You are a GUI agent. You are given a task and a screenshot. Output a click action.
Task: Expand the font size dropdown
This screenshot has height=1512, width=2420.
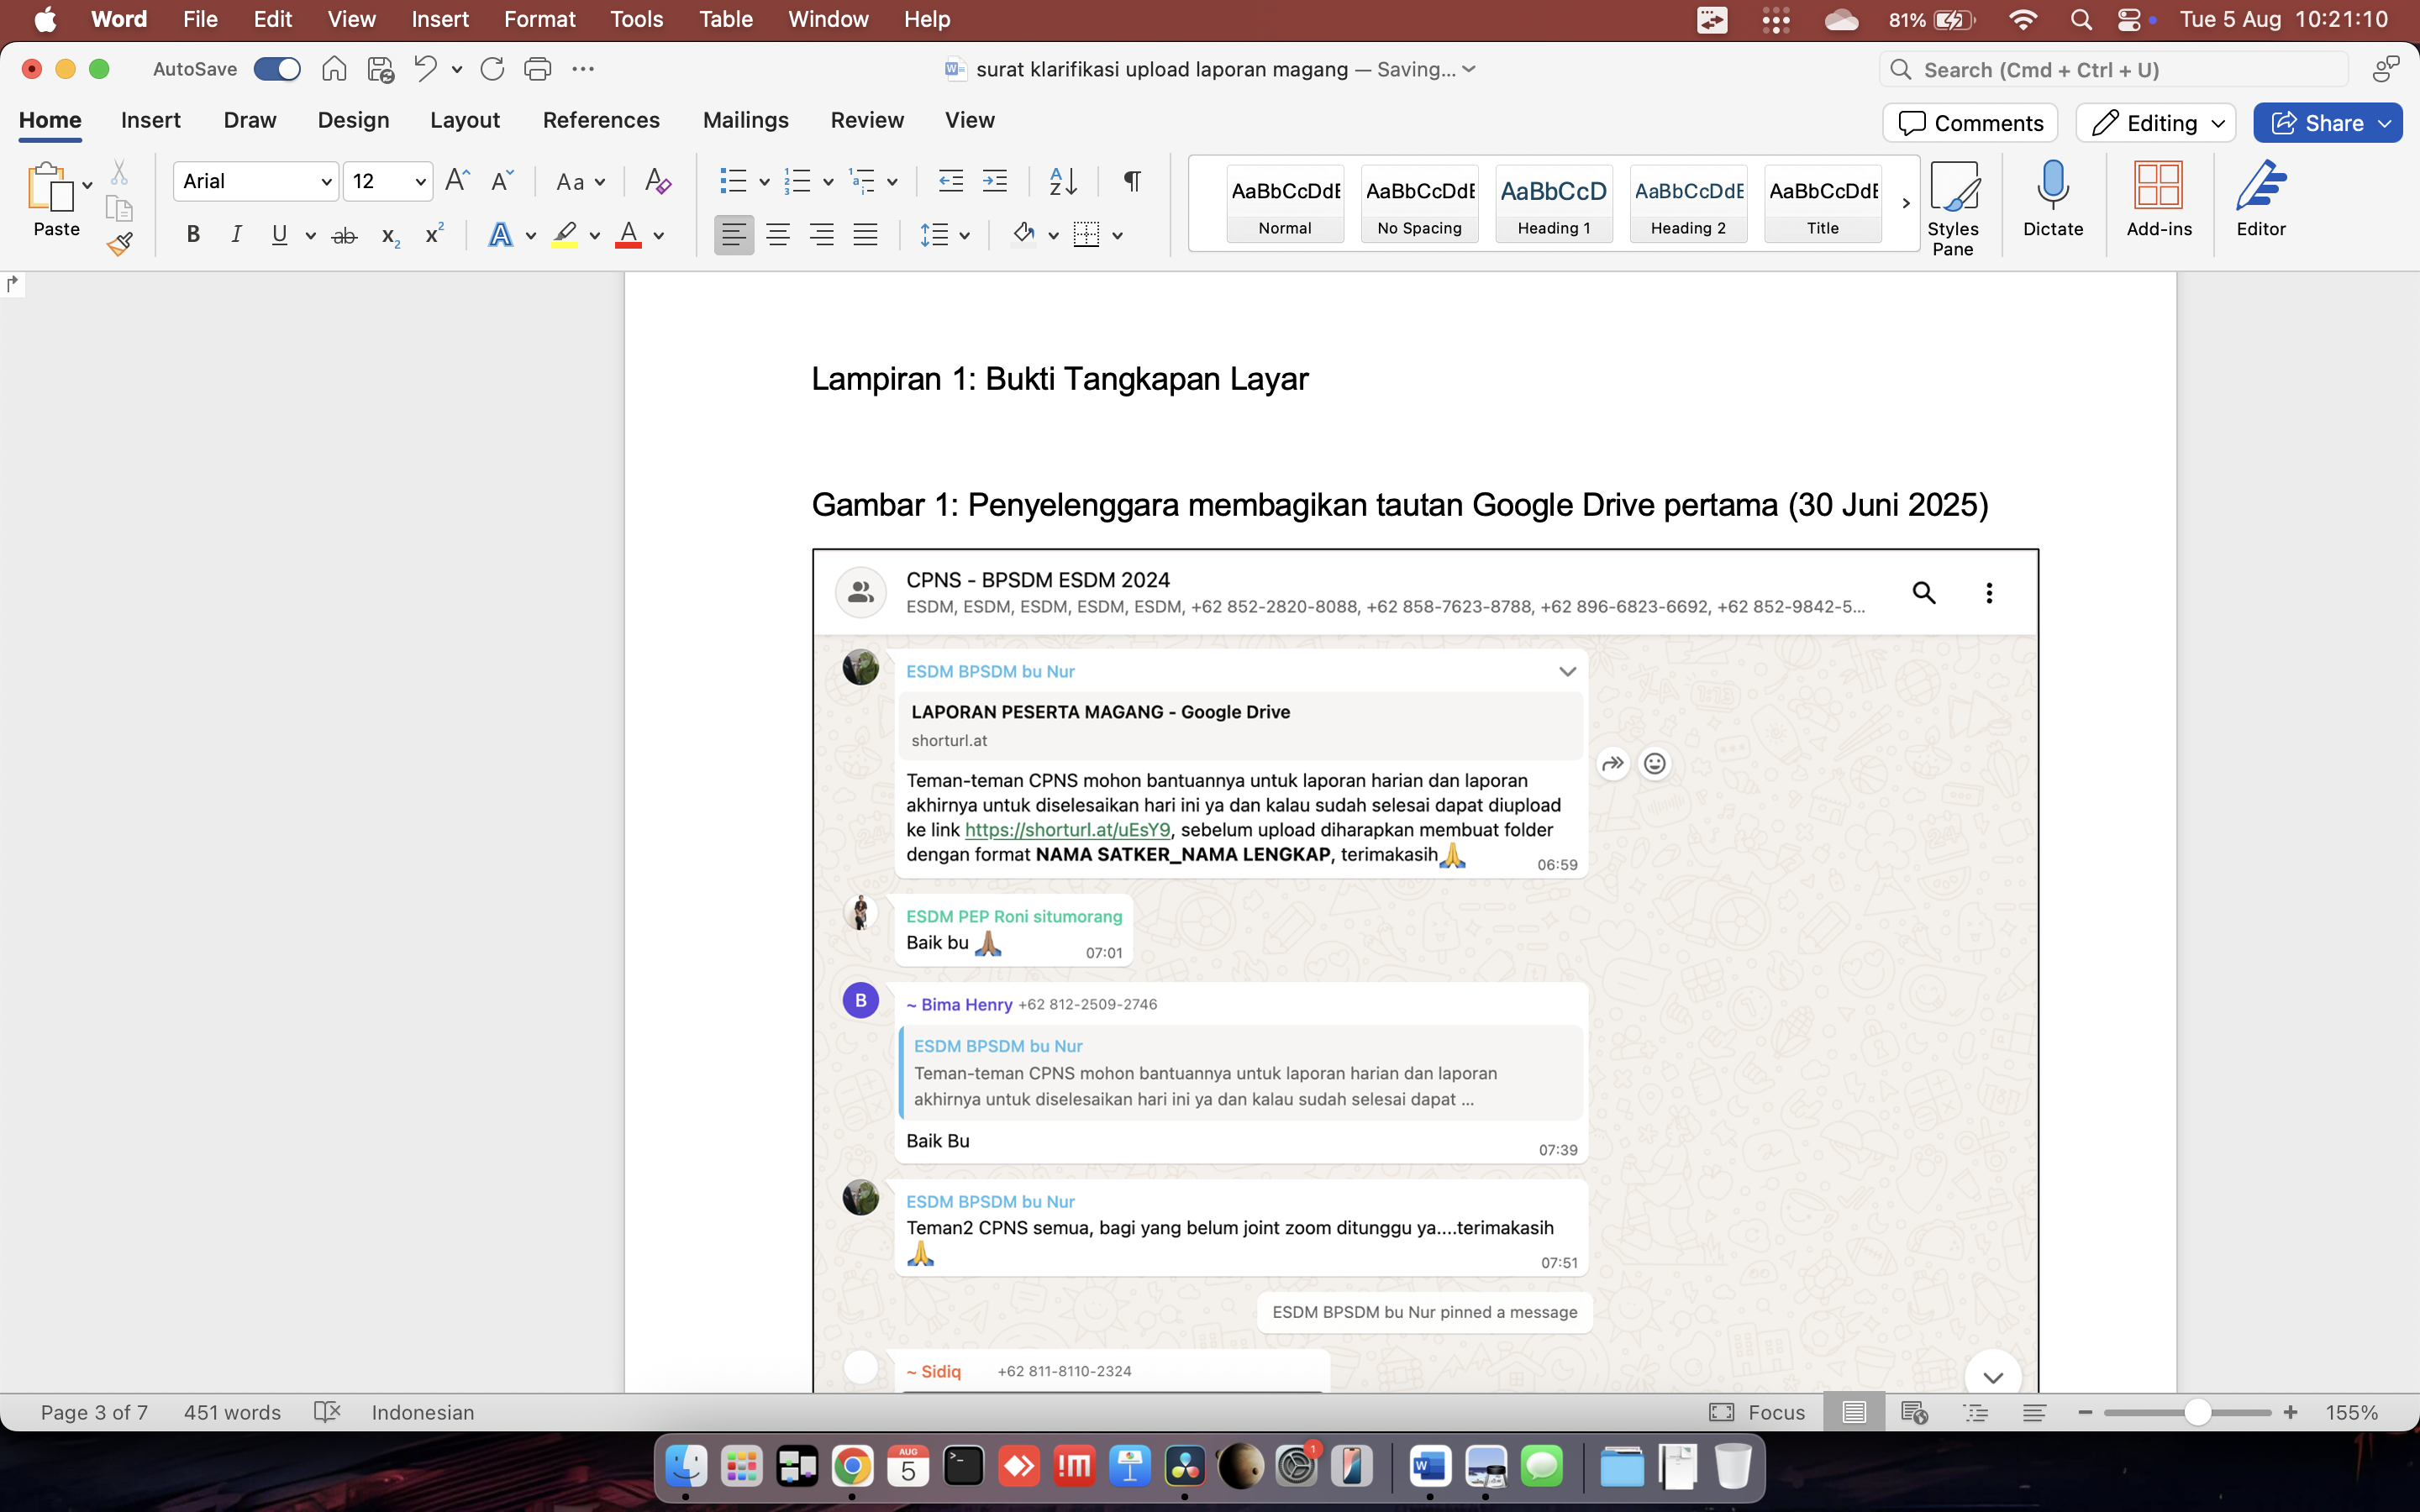tap(420, 181)
